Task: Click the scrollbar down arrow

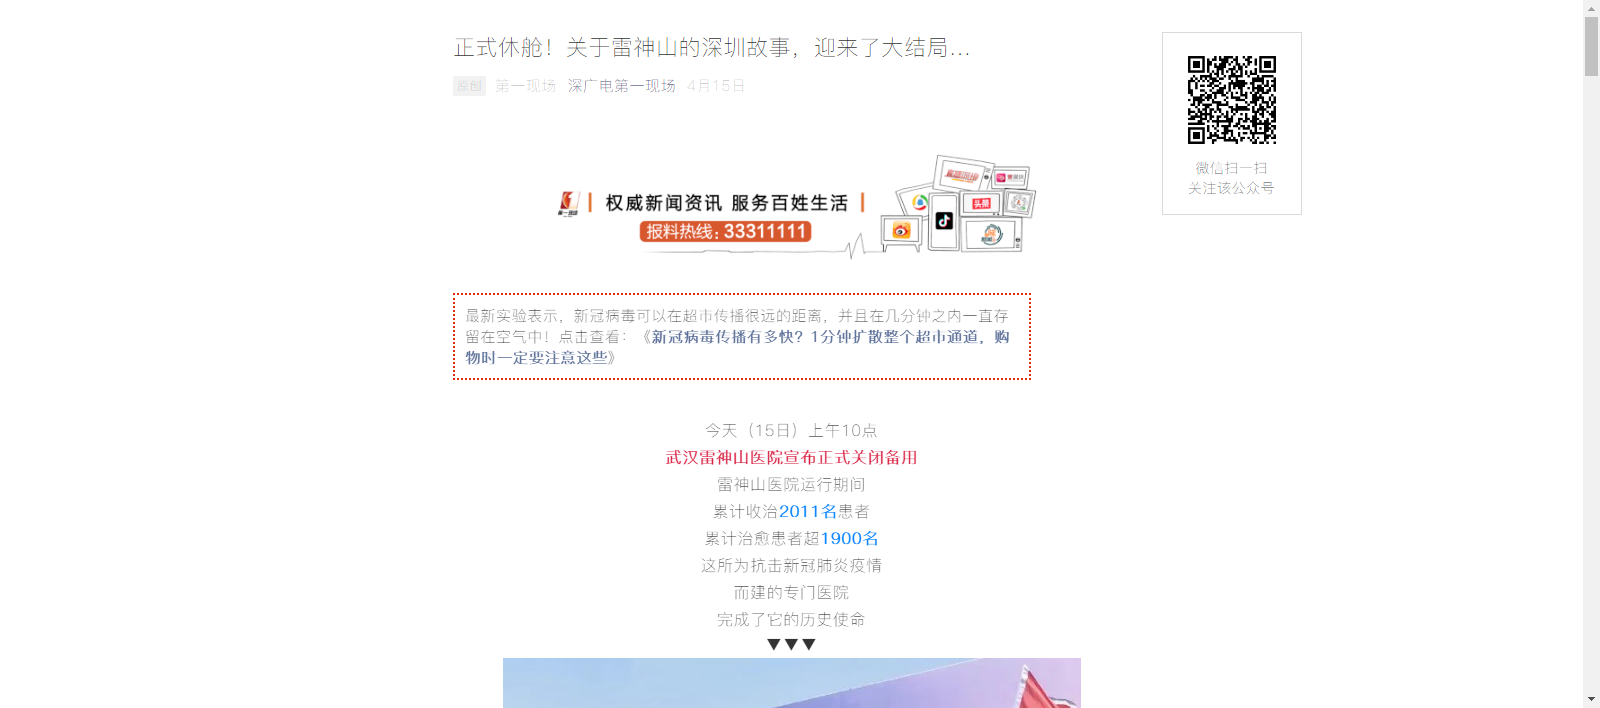Action: 1591,699
